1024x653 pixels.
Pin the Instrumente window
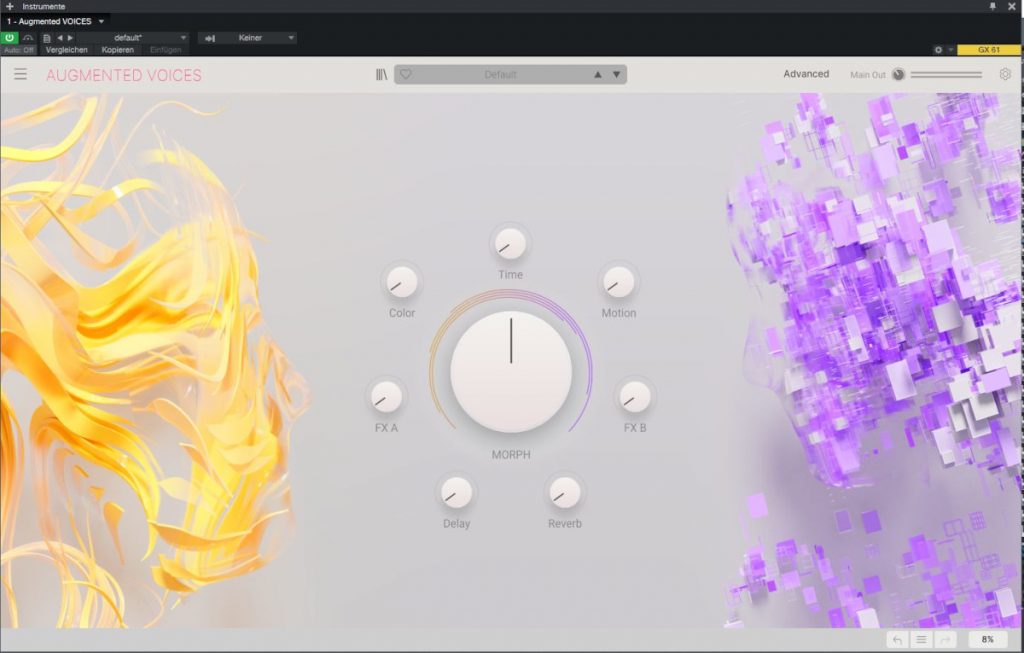pos(993,6)
